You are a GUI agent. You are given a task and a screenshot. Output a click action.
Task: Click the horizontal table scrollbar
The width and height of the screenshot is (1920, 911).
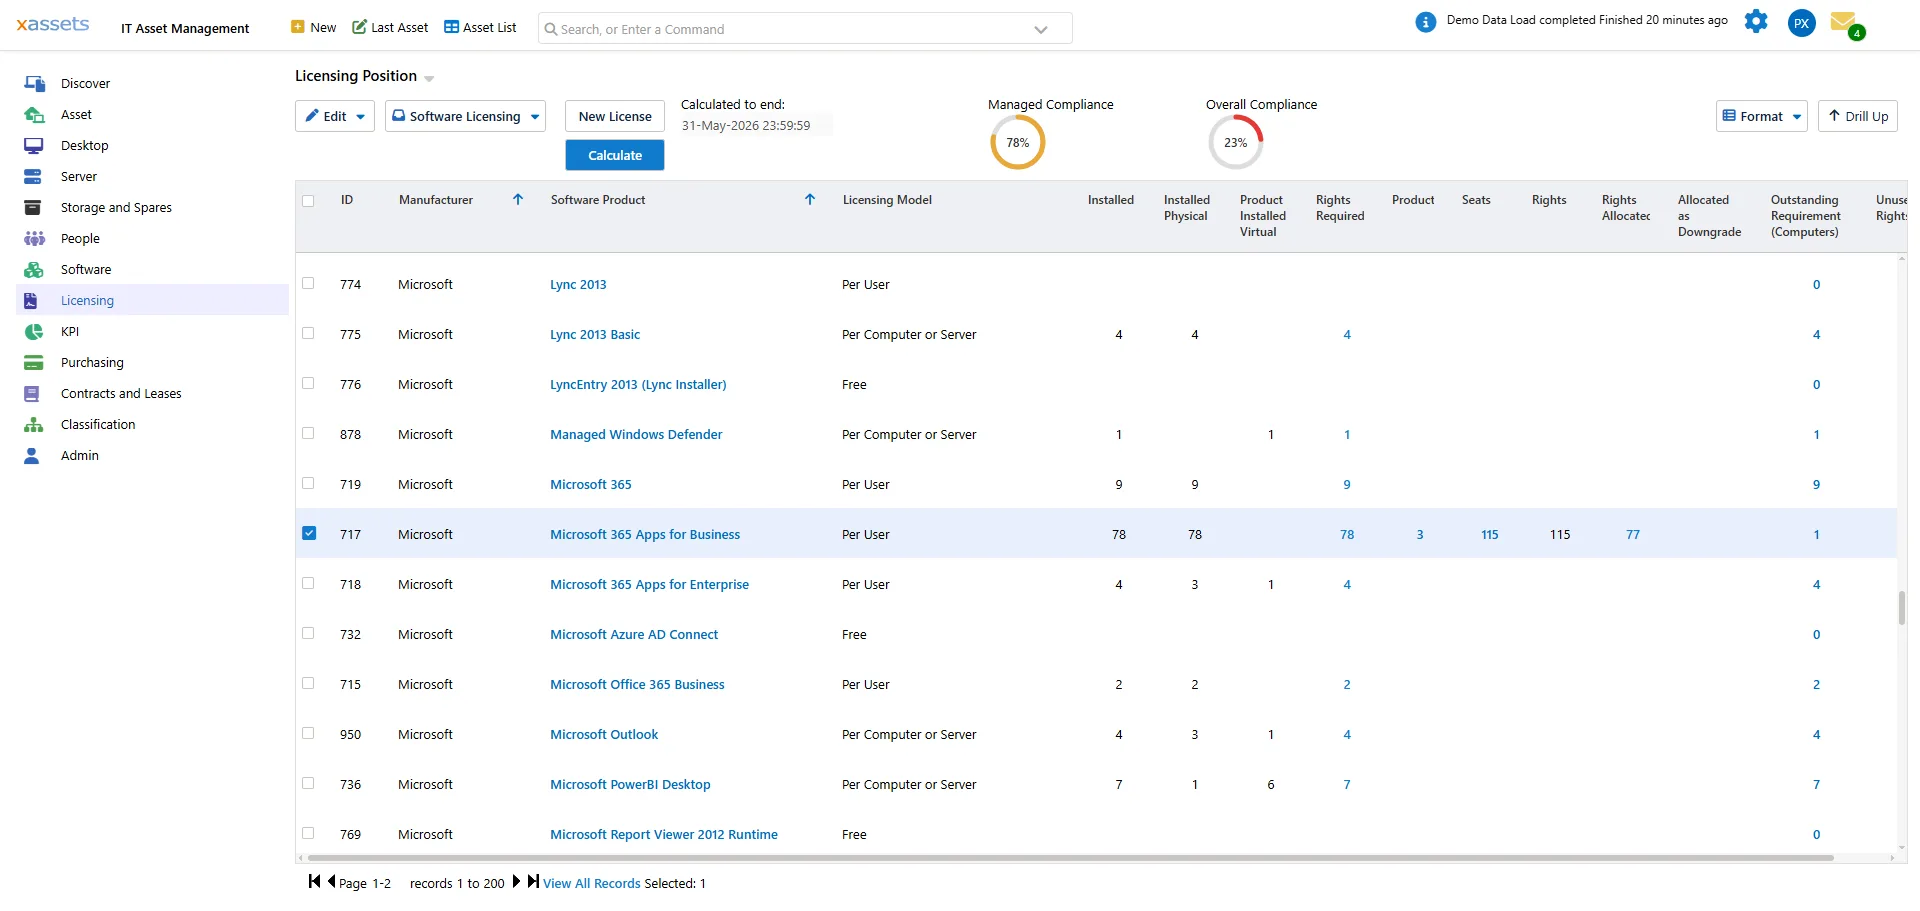(x=1070, y=858)
